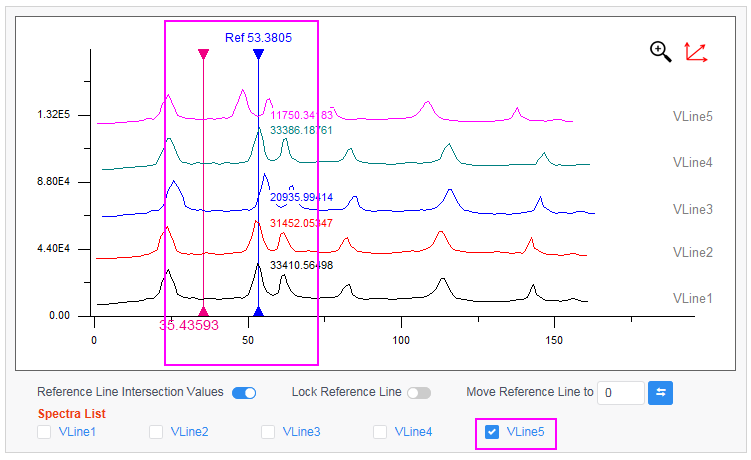Show the VLine4 spectrum via its checkbox

click(380, 432)
